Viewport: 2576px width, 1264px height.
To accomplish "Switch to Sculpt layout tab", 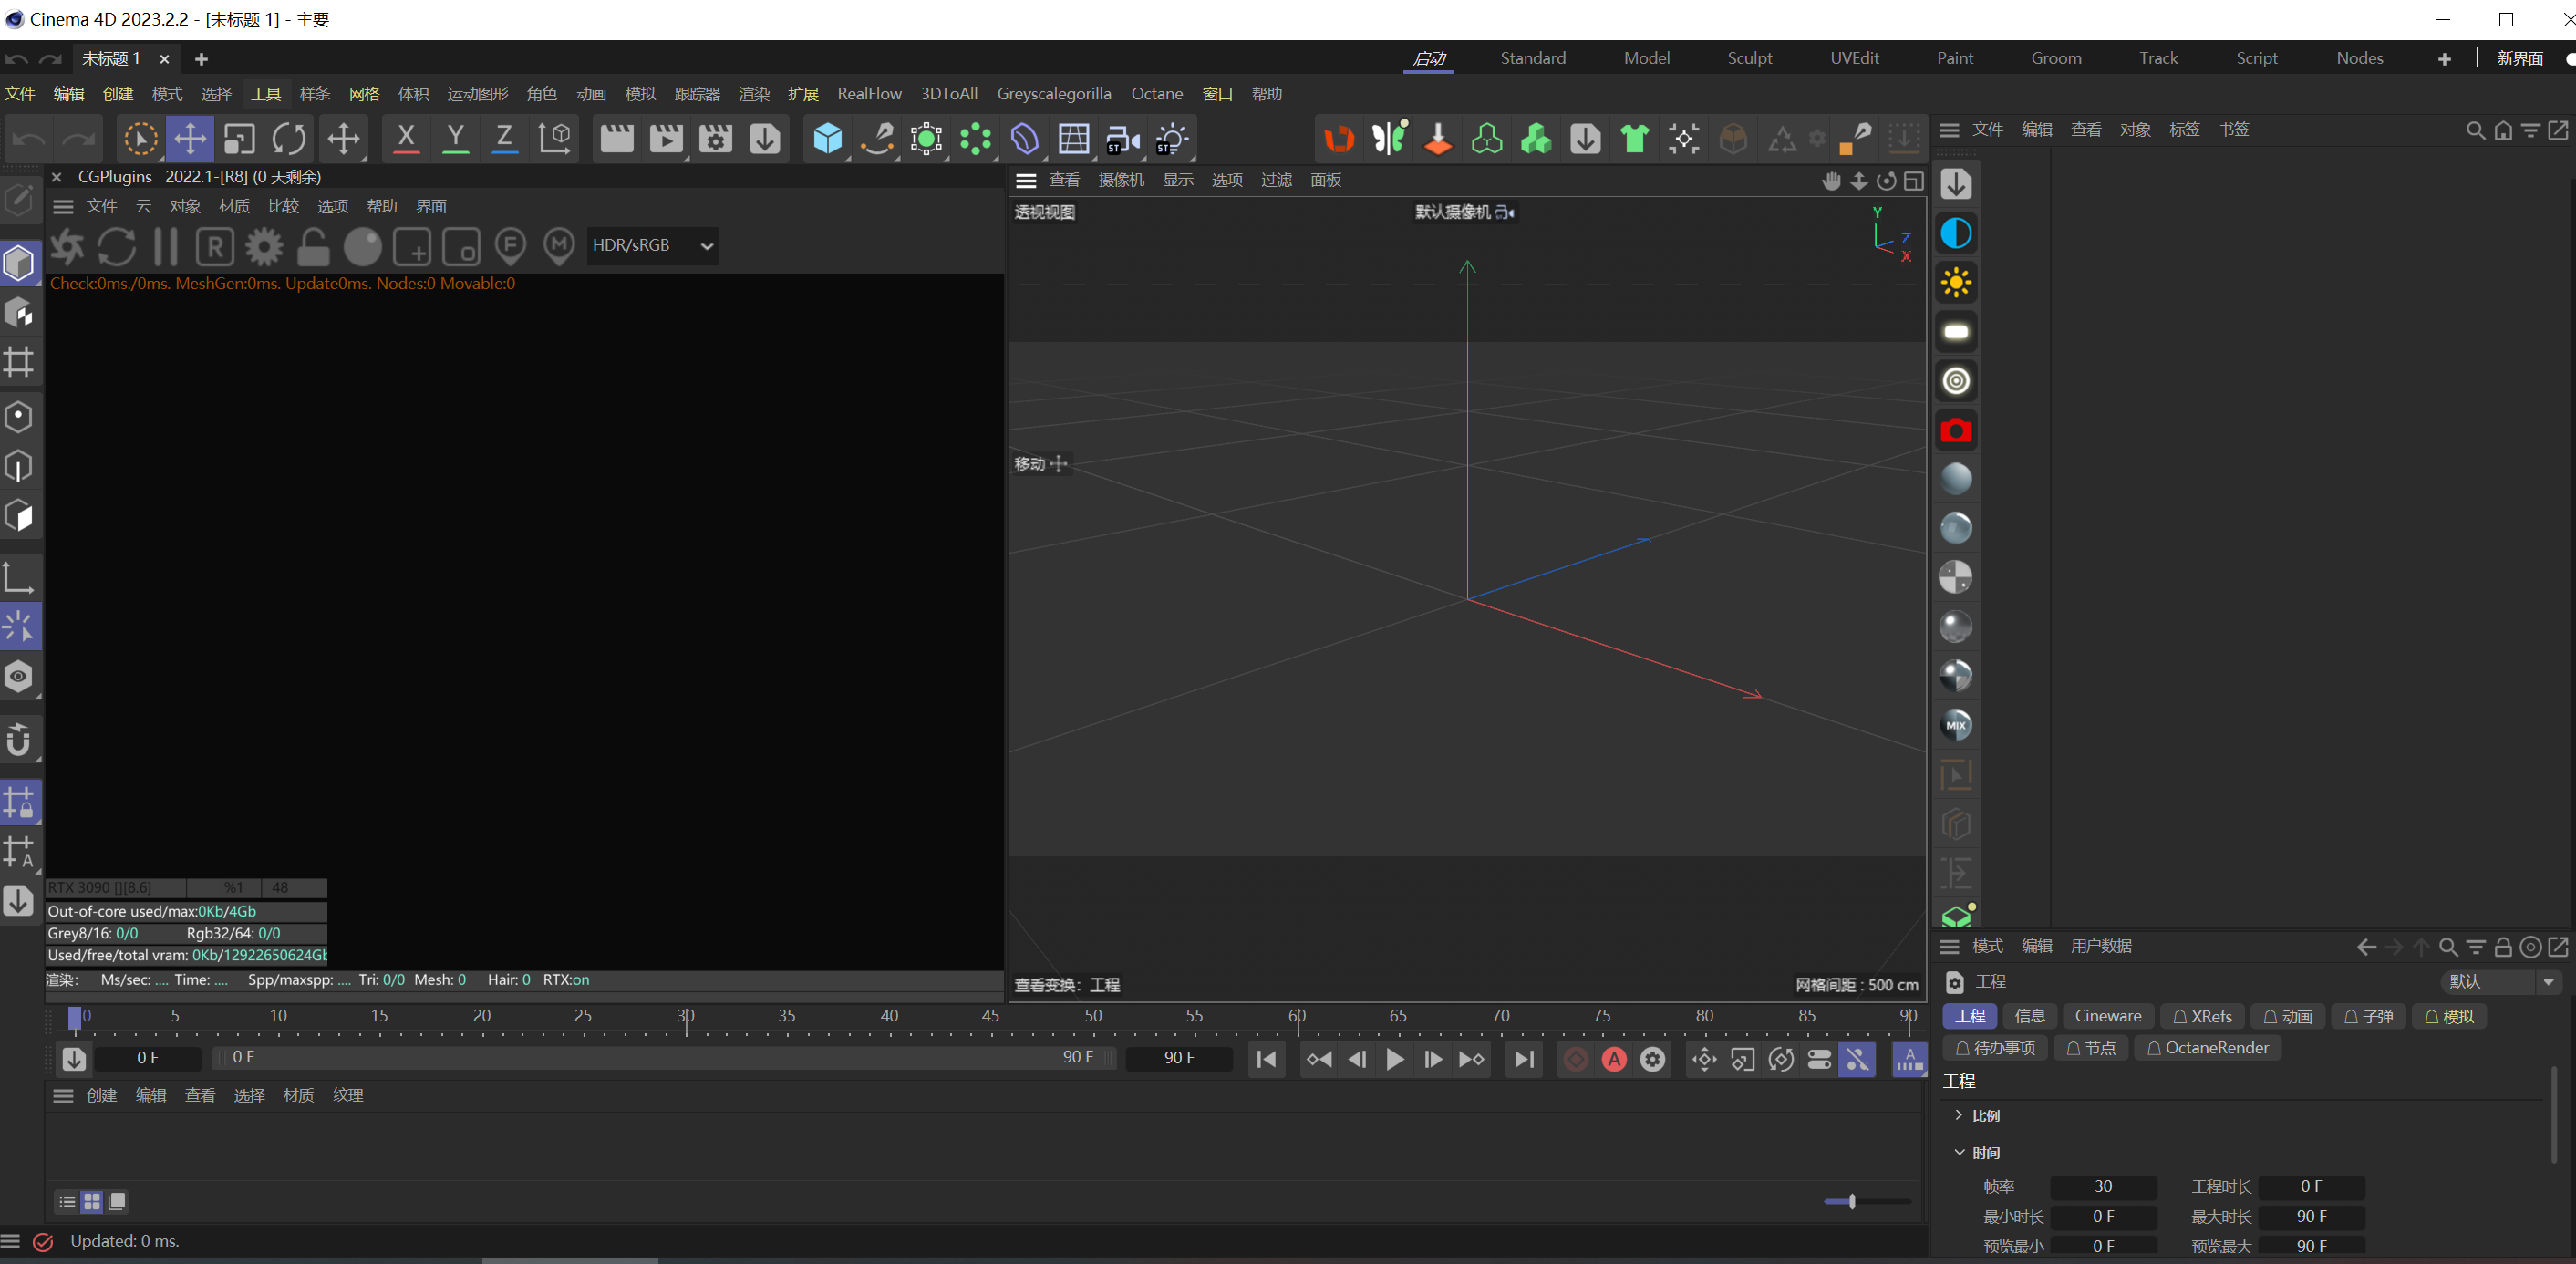I will click(1749, 58).
